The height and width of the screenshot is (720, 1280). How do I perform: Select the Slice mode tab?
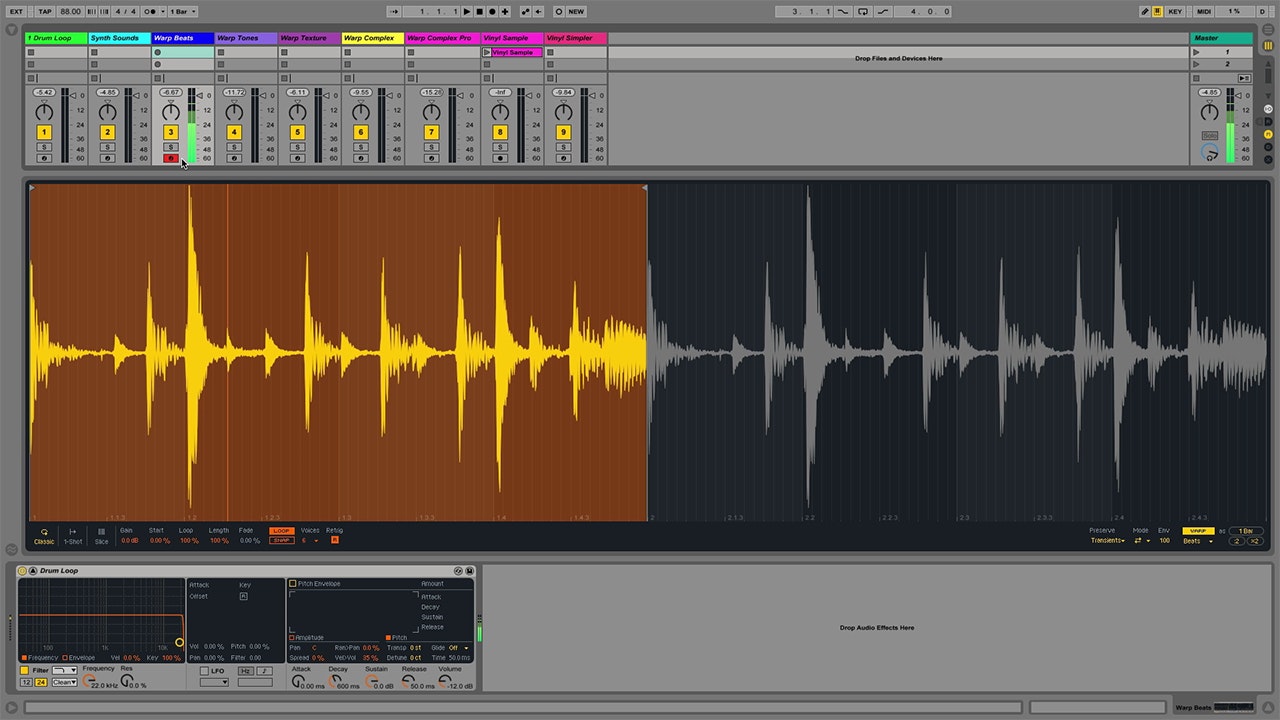pyautogui.click(x=101, y=537)
